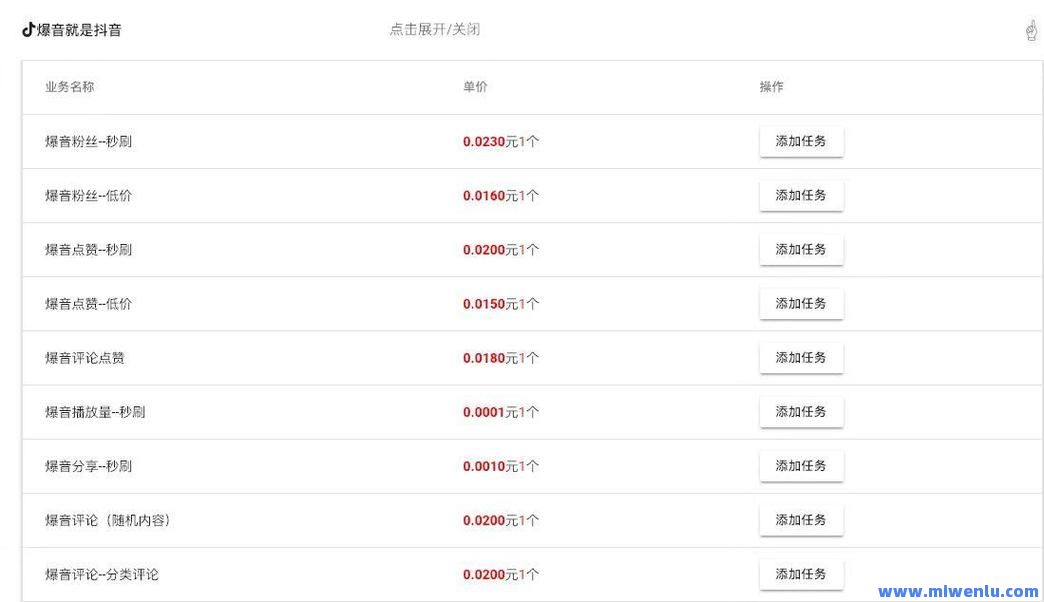1044x602 pixels.
Task: Click 添加任务 for 爆音分享--秒刷
Action: click(801, 465)
